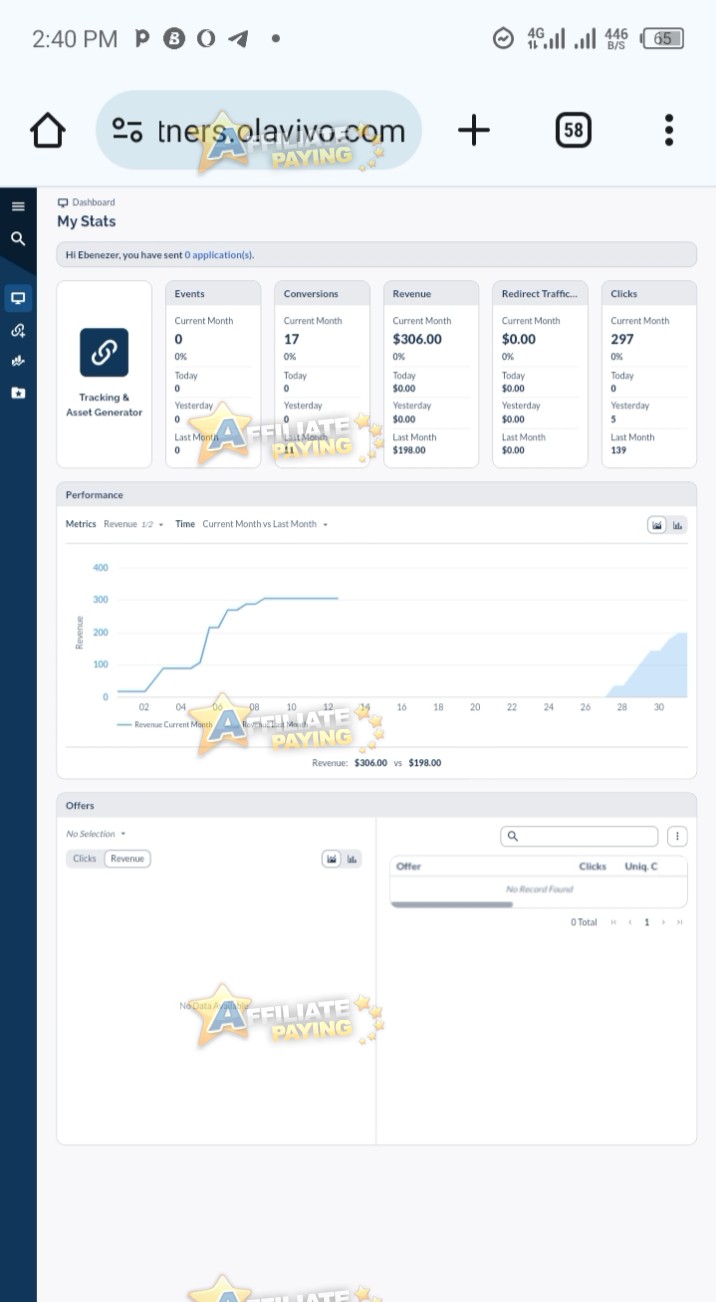The width and height of the screenshot is (716, 1302).
Task: Expand the Time Current Month vs Last Month dropdown
Action: pyautogui.click(x=265, y=524)
